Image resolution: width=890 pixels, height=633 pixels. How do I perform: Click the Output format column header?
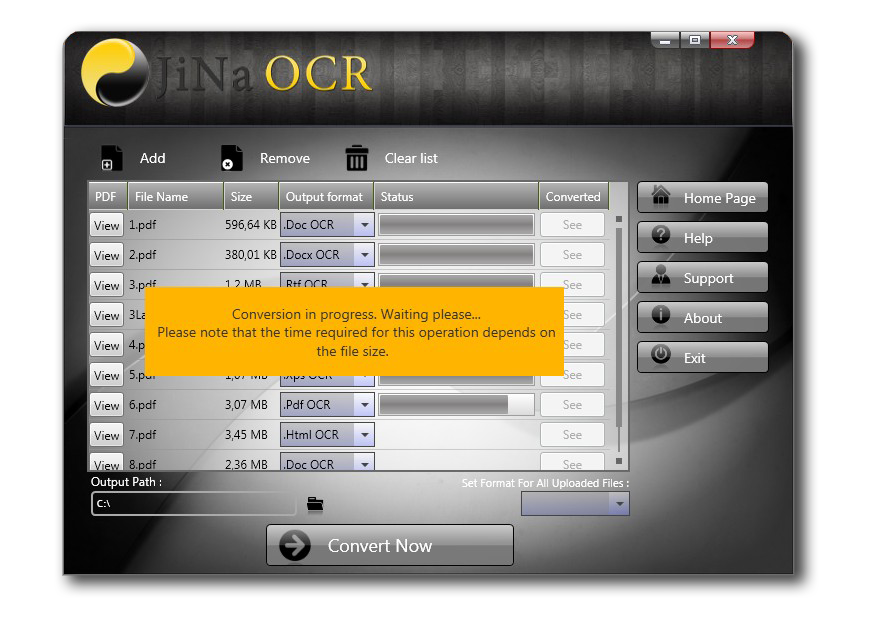tap(326, 196)
